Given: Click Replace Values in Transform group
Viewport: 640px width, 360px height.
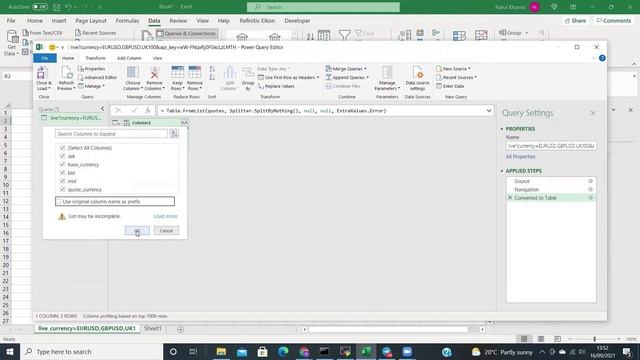Looking at the screenshot, I should (x=276, y=86).
